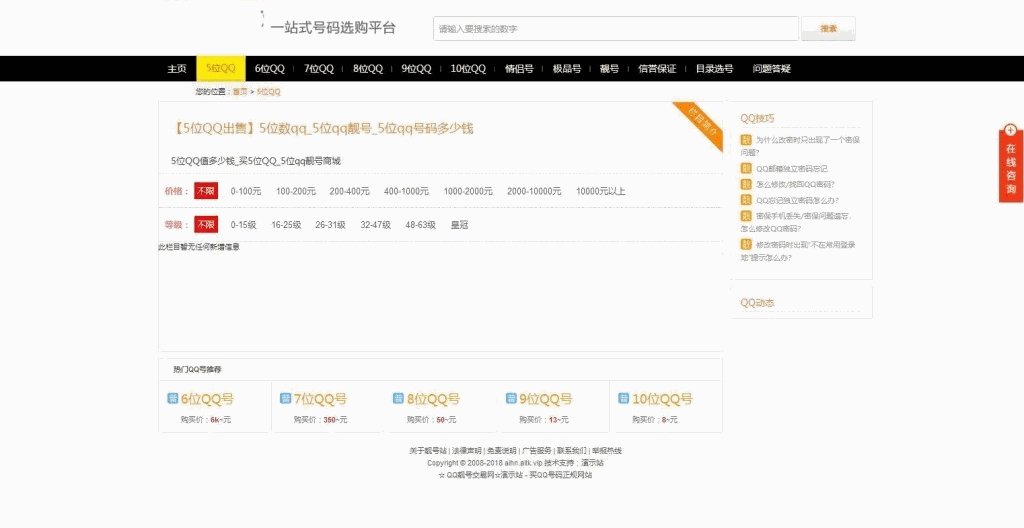Open 极品号 in the navigation bar

tap(567, 69)
